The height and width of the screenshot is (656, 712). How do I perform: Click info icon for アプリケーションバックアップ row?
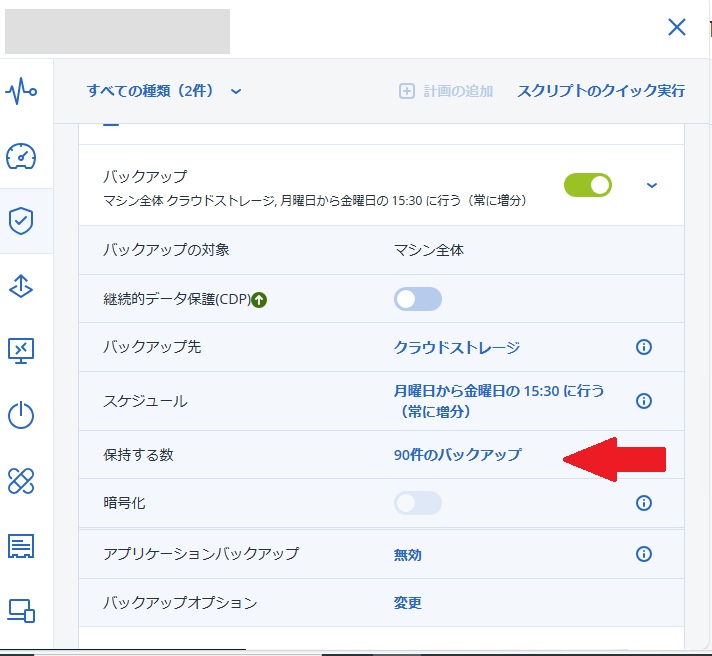[x=643, y=554]
